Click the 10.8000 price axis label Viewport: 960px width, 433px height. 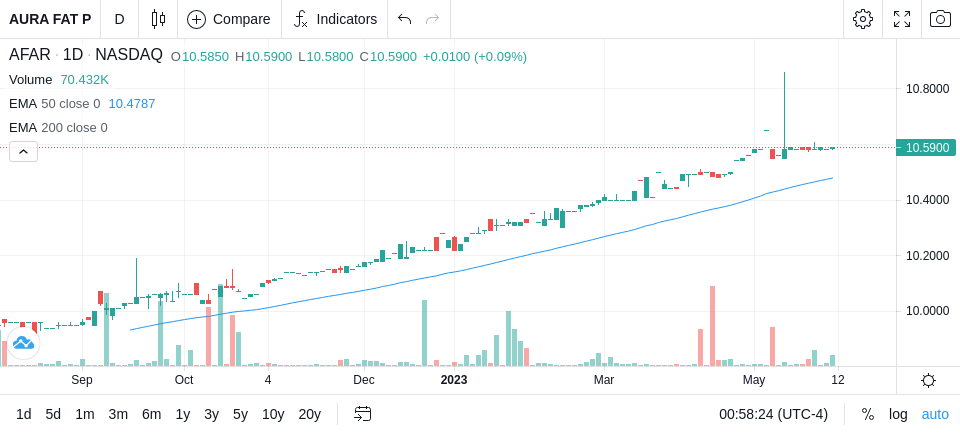[x=928, y=89]
